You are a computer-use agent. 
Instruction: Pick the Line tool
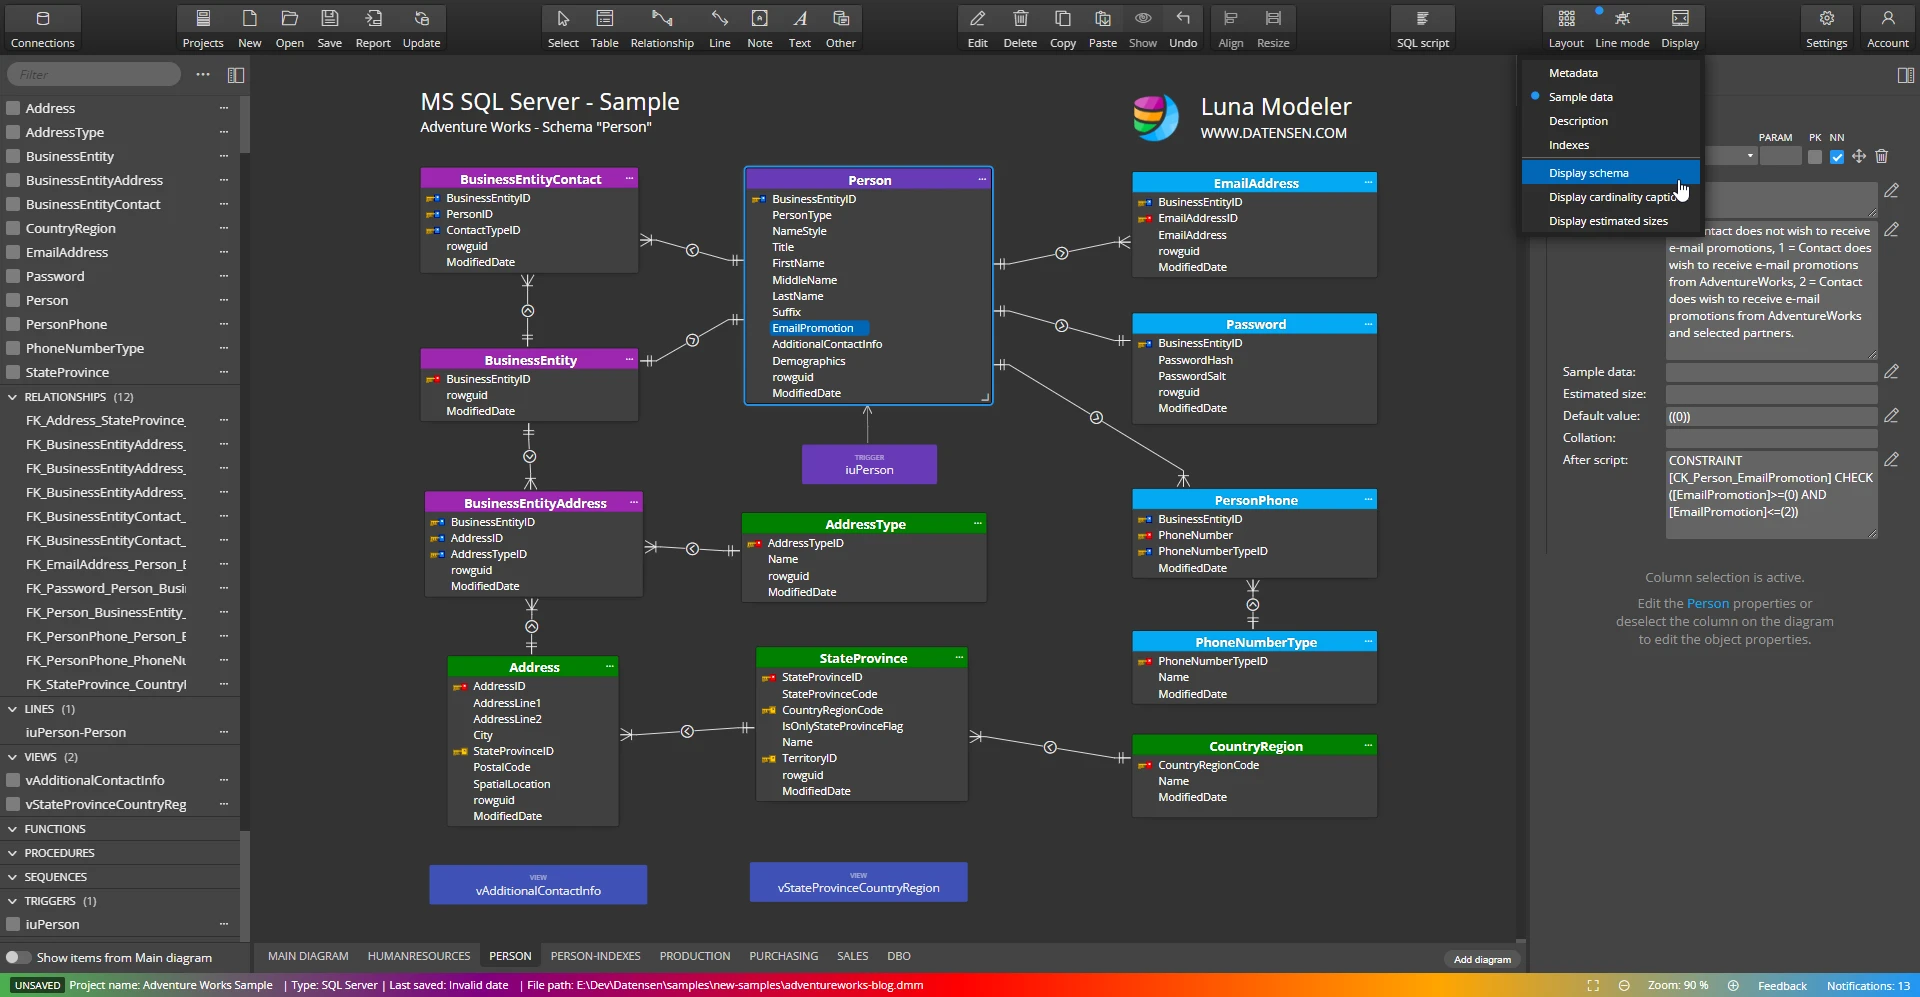(x=720, y=28)
